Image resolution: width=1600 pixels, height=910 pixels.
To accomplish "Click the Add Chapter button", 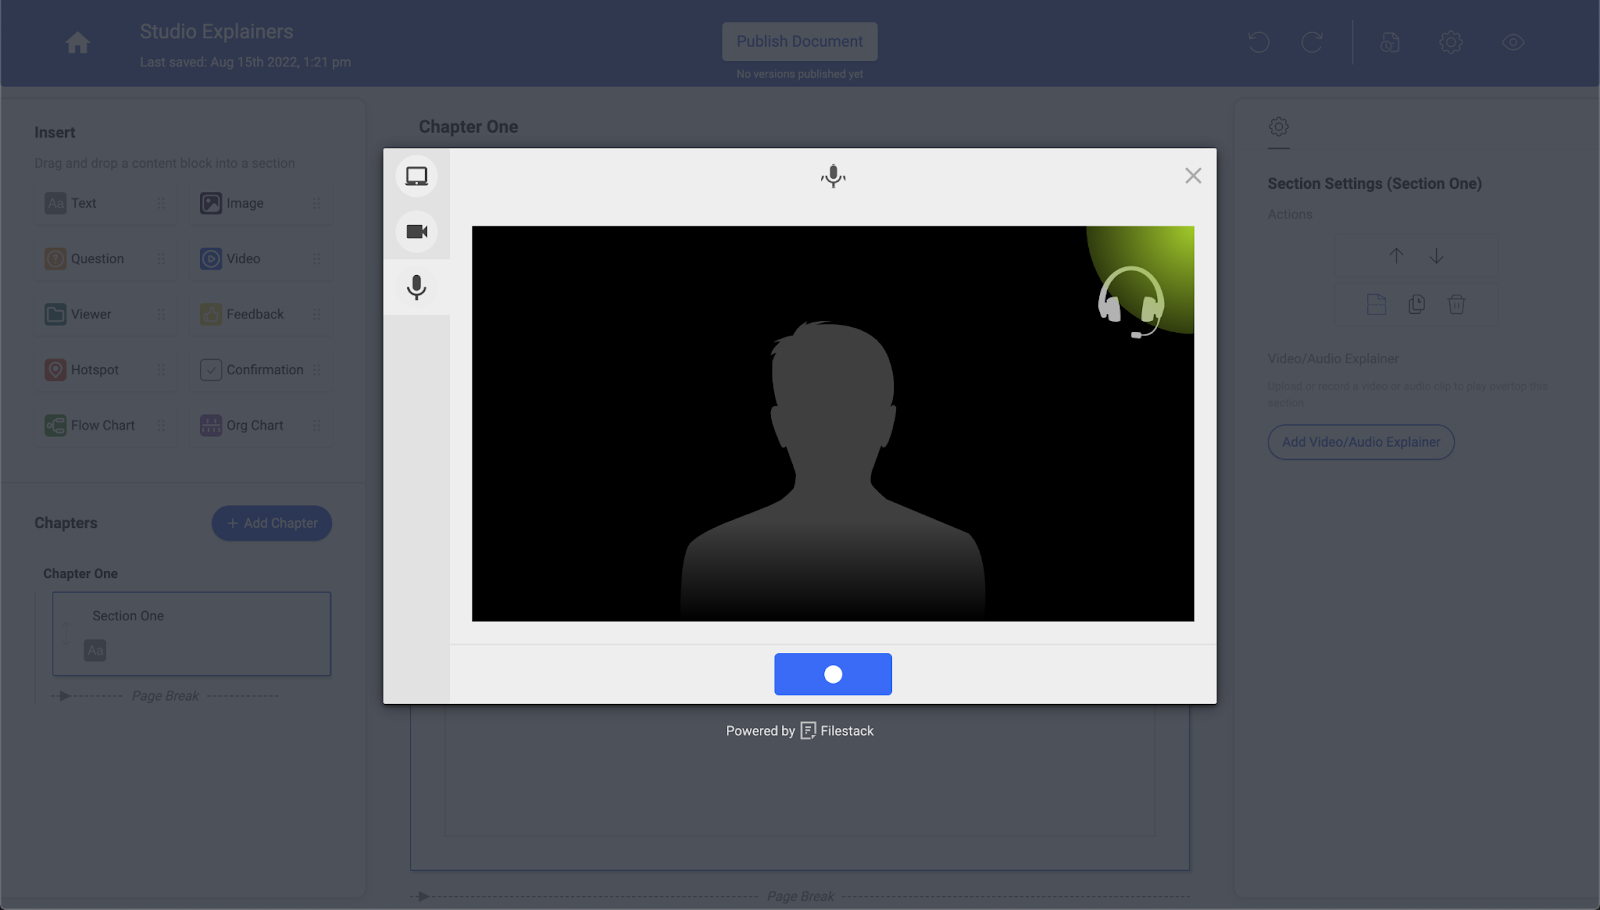I will pos(272,523).
